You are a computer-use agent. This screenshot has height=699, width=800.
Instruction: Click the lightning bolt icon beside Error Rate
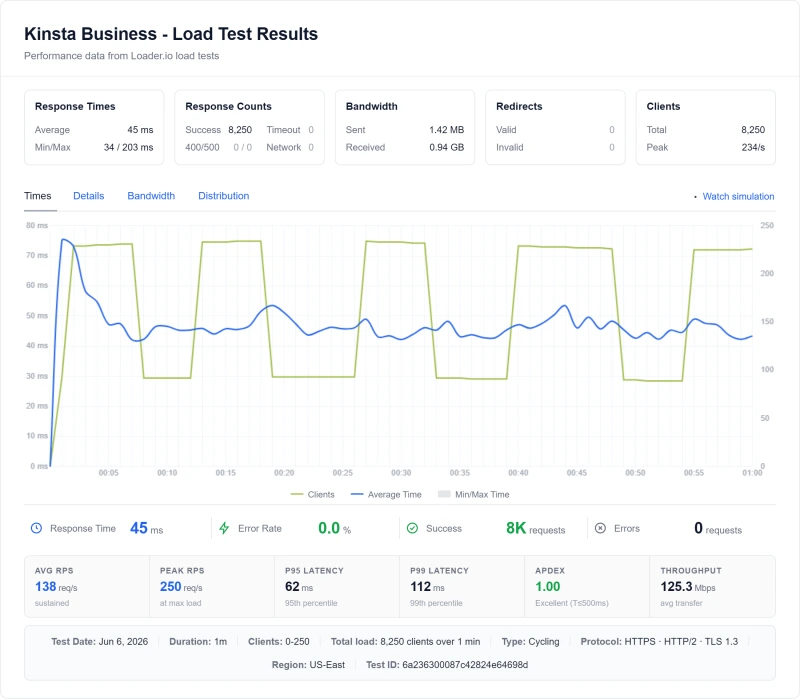coord(224,528)
